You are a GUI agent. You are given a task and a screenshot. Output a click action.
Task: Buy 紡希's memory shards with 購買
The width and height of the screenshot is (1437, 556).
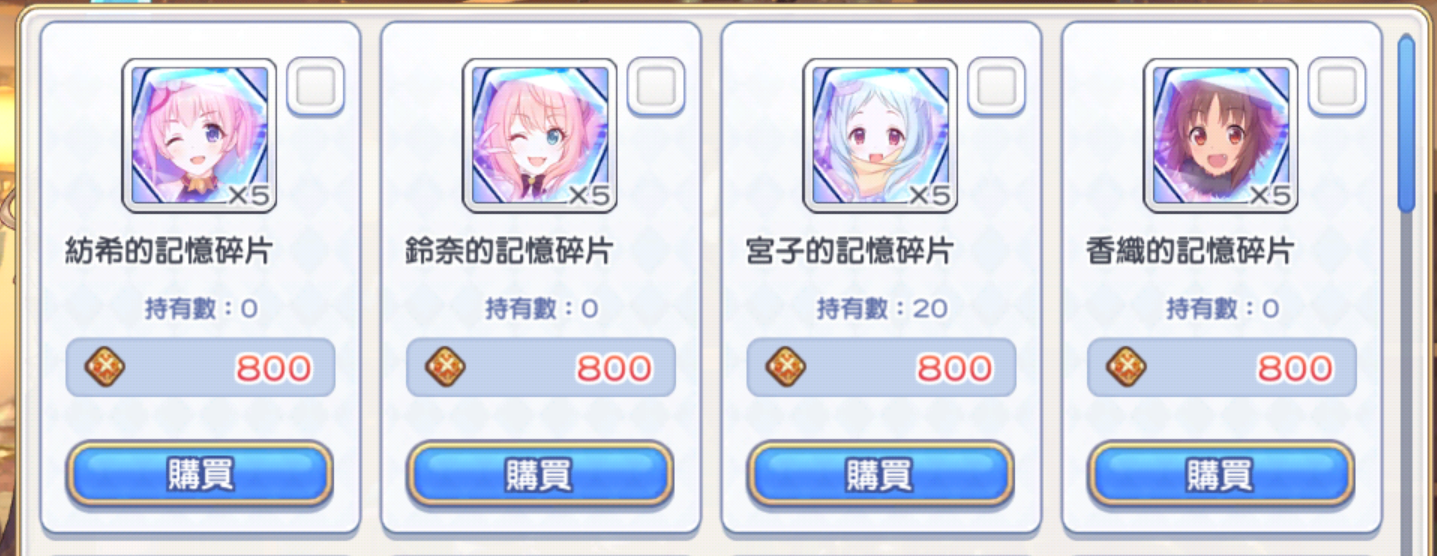pos(200,474)
